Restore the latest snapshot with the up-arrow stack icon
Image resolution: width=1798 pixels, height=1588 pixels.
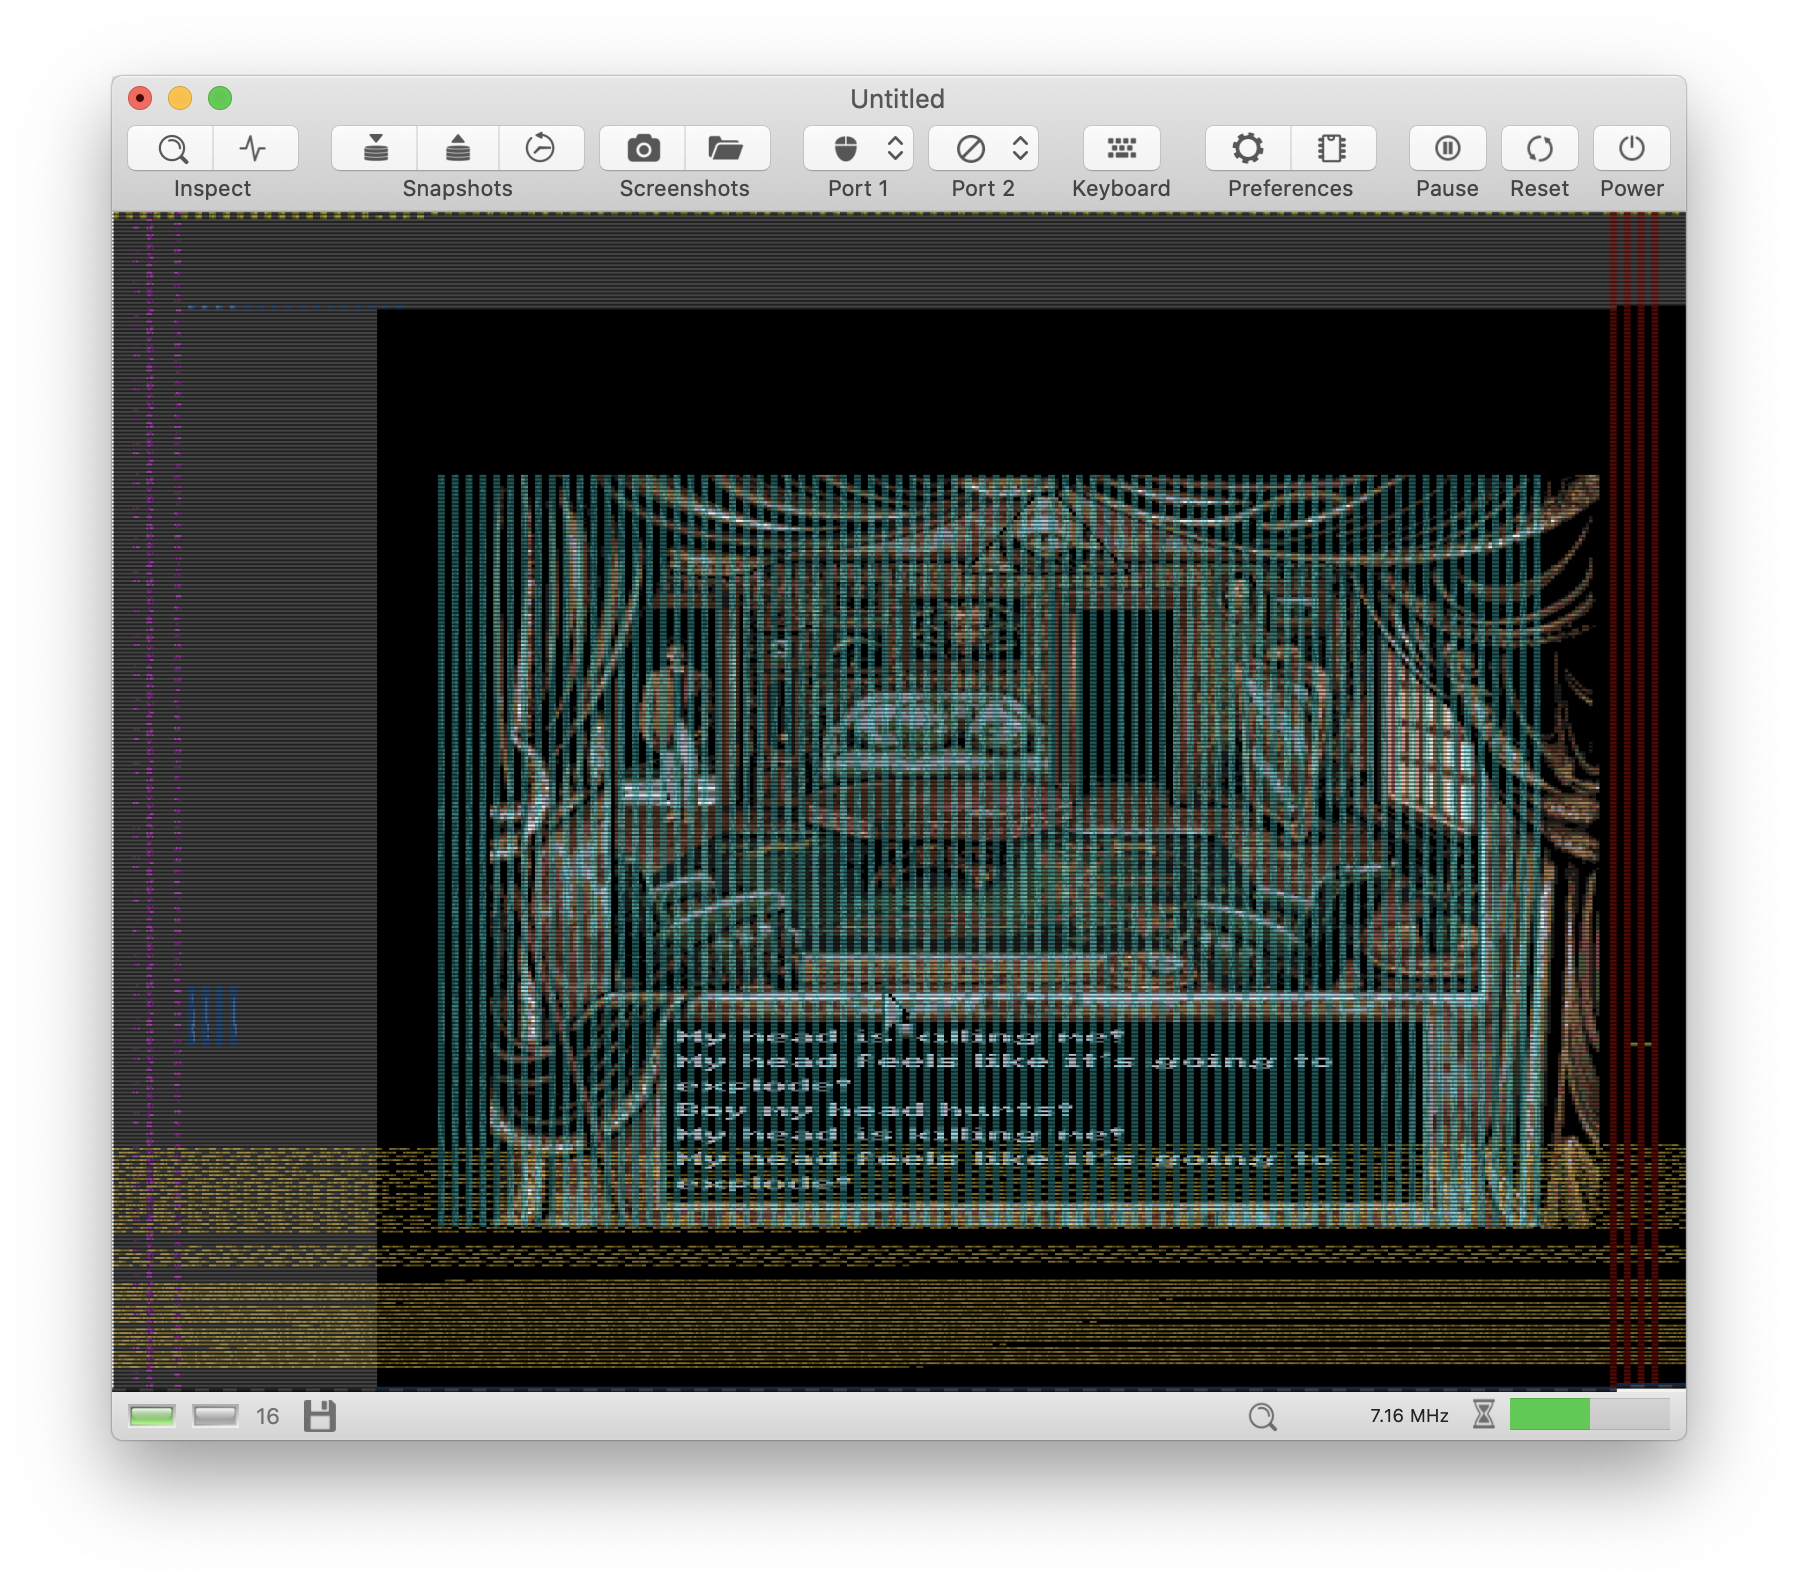click(x=458, y=149)
